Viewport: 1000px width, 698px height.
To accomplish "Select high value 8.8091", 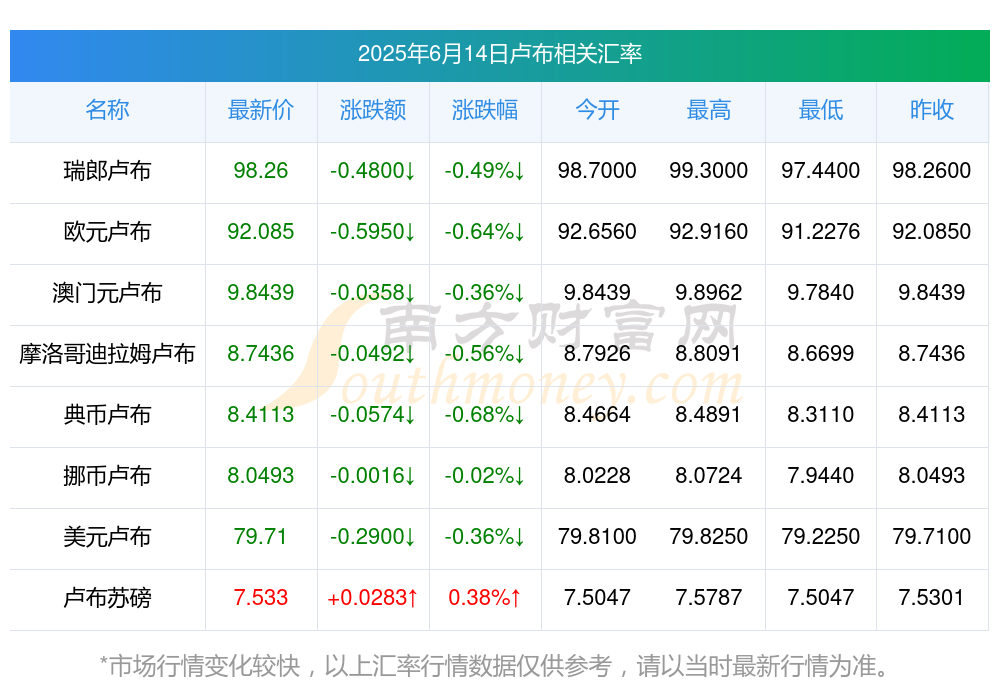I will click(709, 353).
